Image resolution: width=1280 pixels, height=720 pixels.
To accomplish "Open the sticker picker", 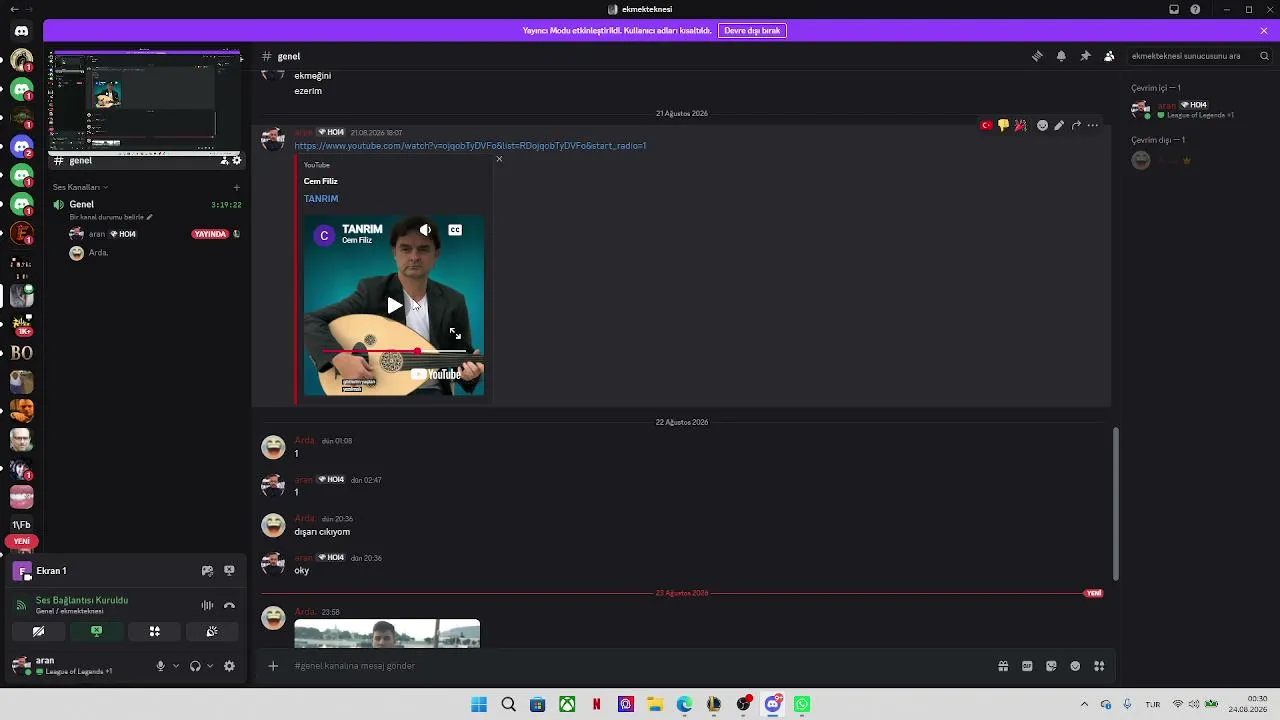I will point(1051,666).
